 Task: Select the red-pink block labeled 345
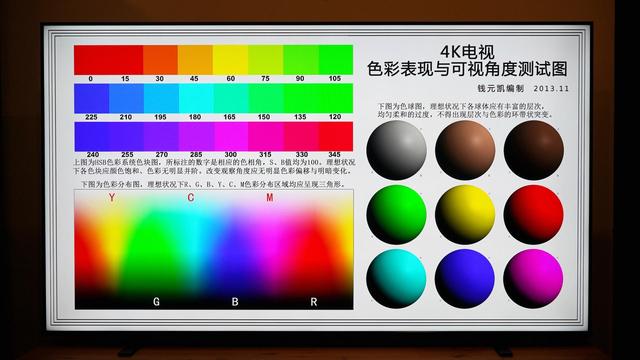point(336,136)
